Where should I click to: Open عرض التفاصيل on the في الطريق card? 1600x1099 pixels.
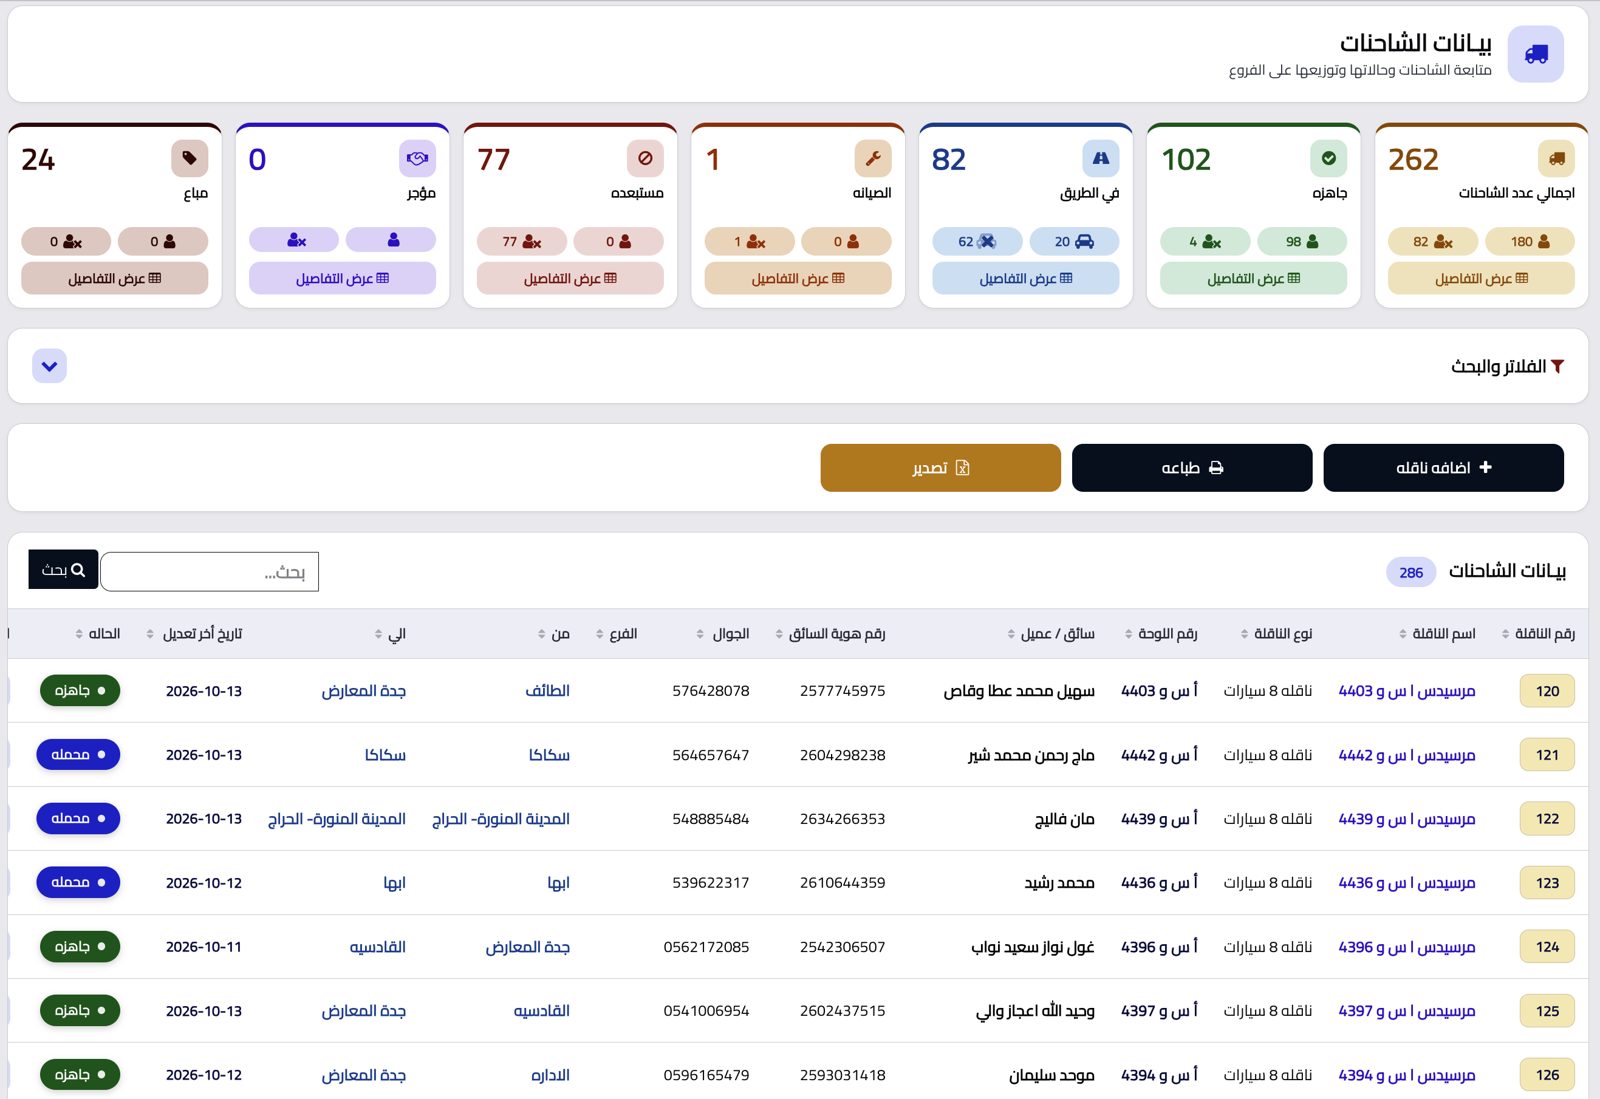click(1025, 278)
